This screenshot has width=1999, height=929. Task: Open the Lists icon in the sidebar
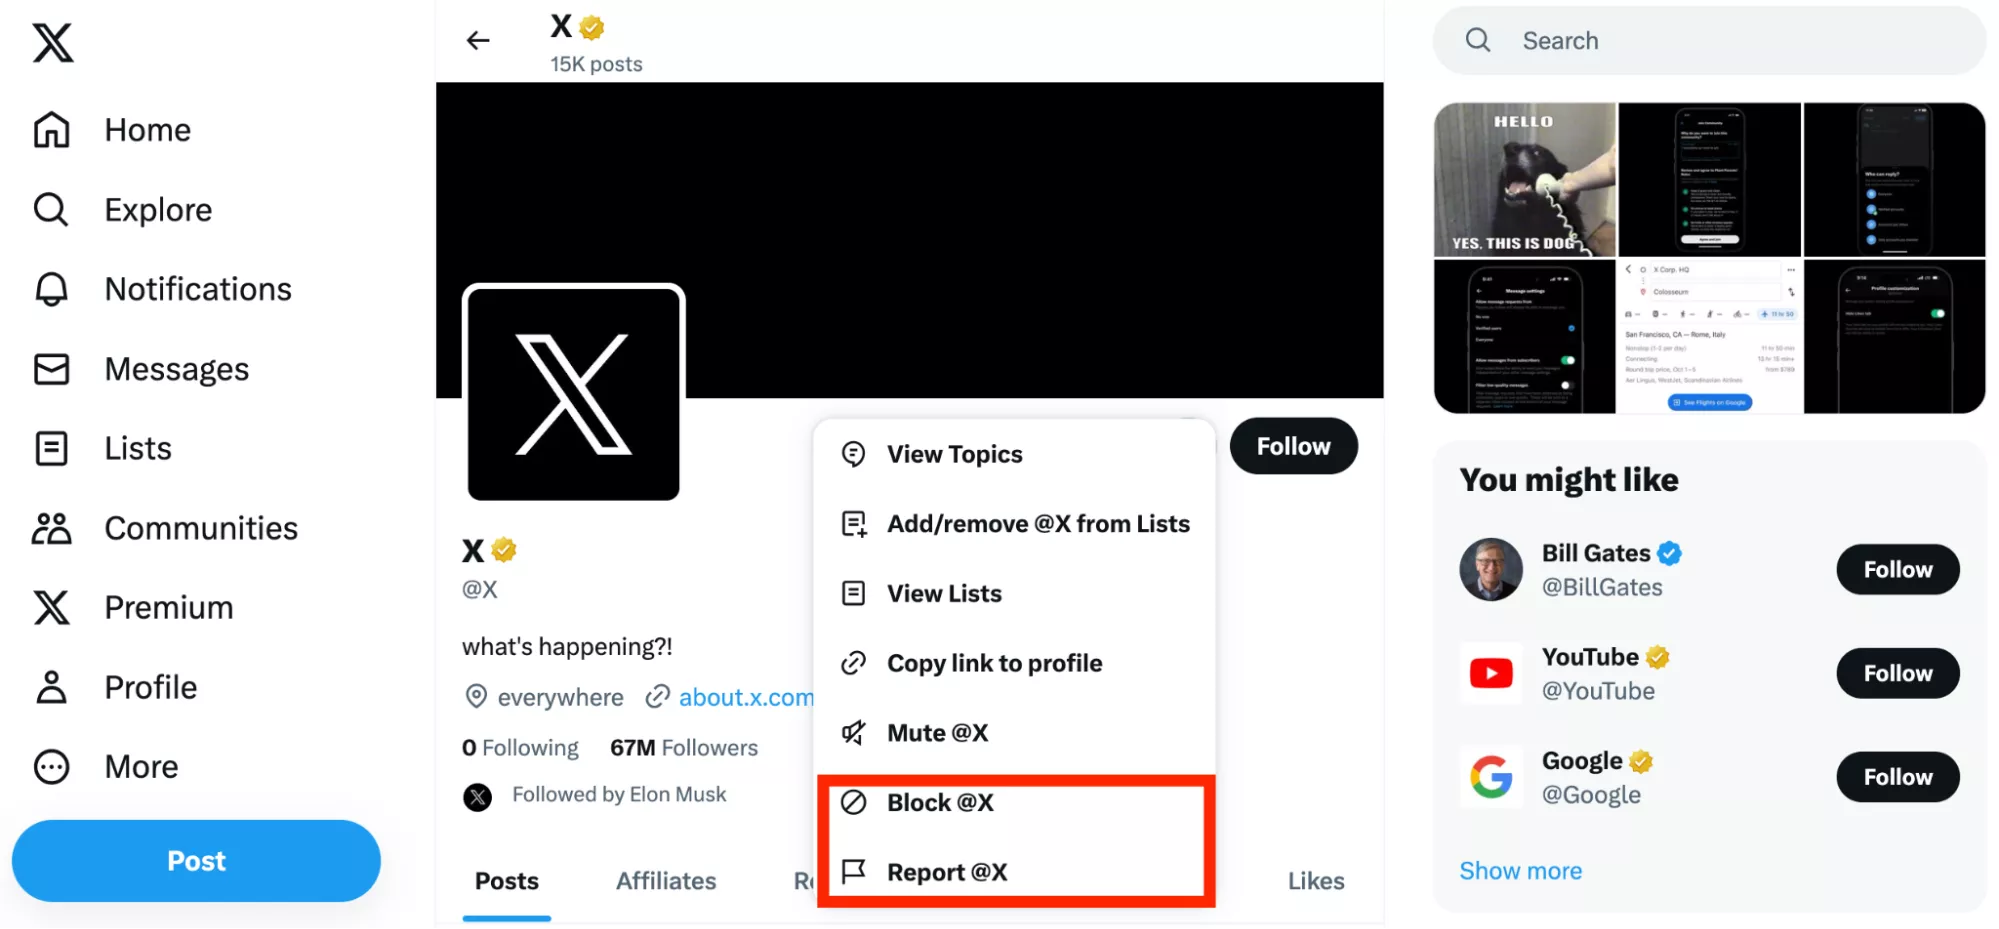point(51,448)
